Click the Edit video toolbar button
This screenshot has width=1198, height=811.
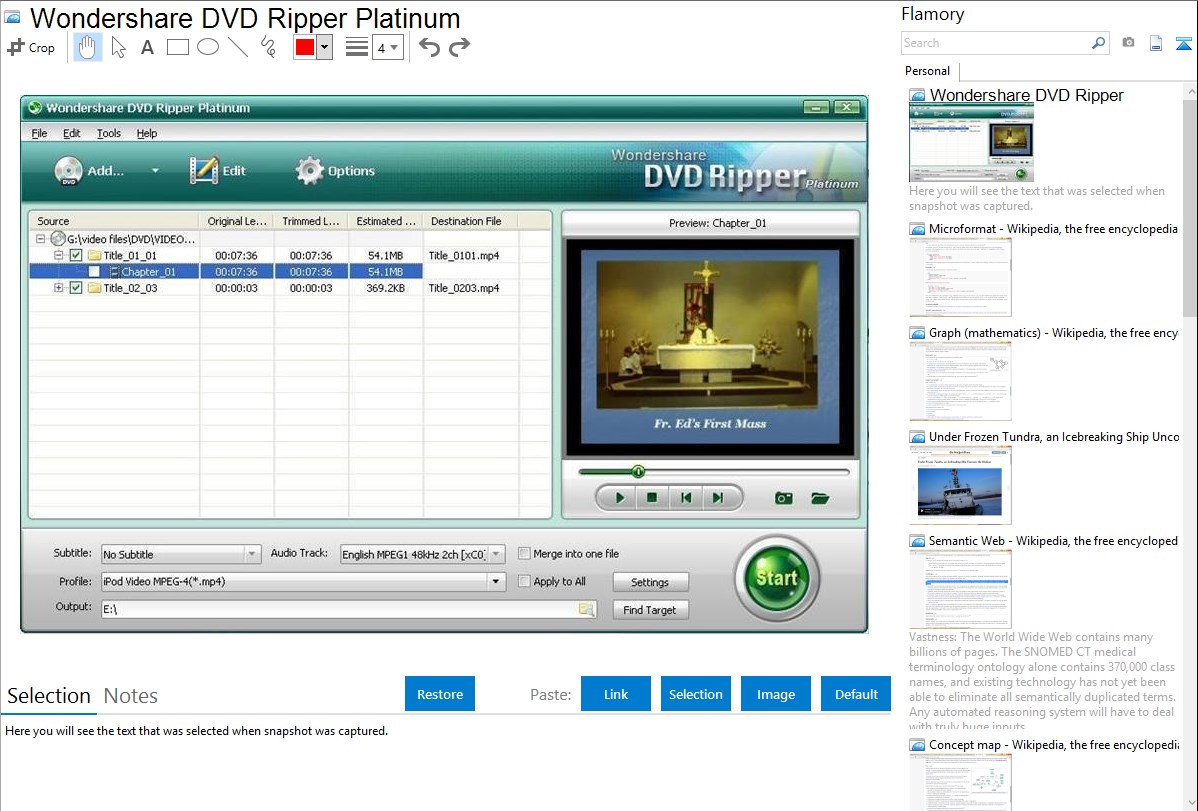218,170
